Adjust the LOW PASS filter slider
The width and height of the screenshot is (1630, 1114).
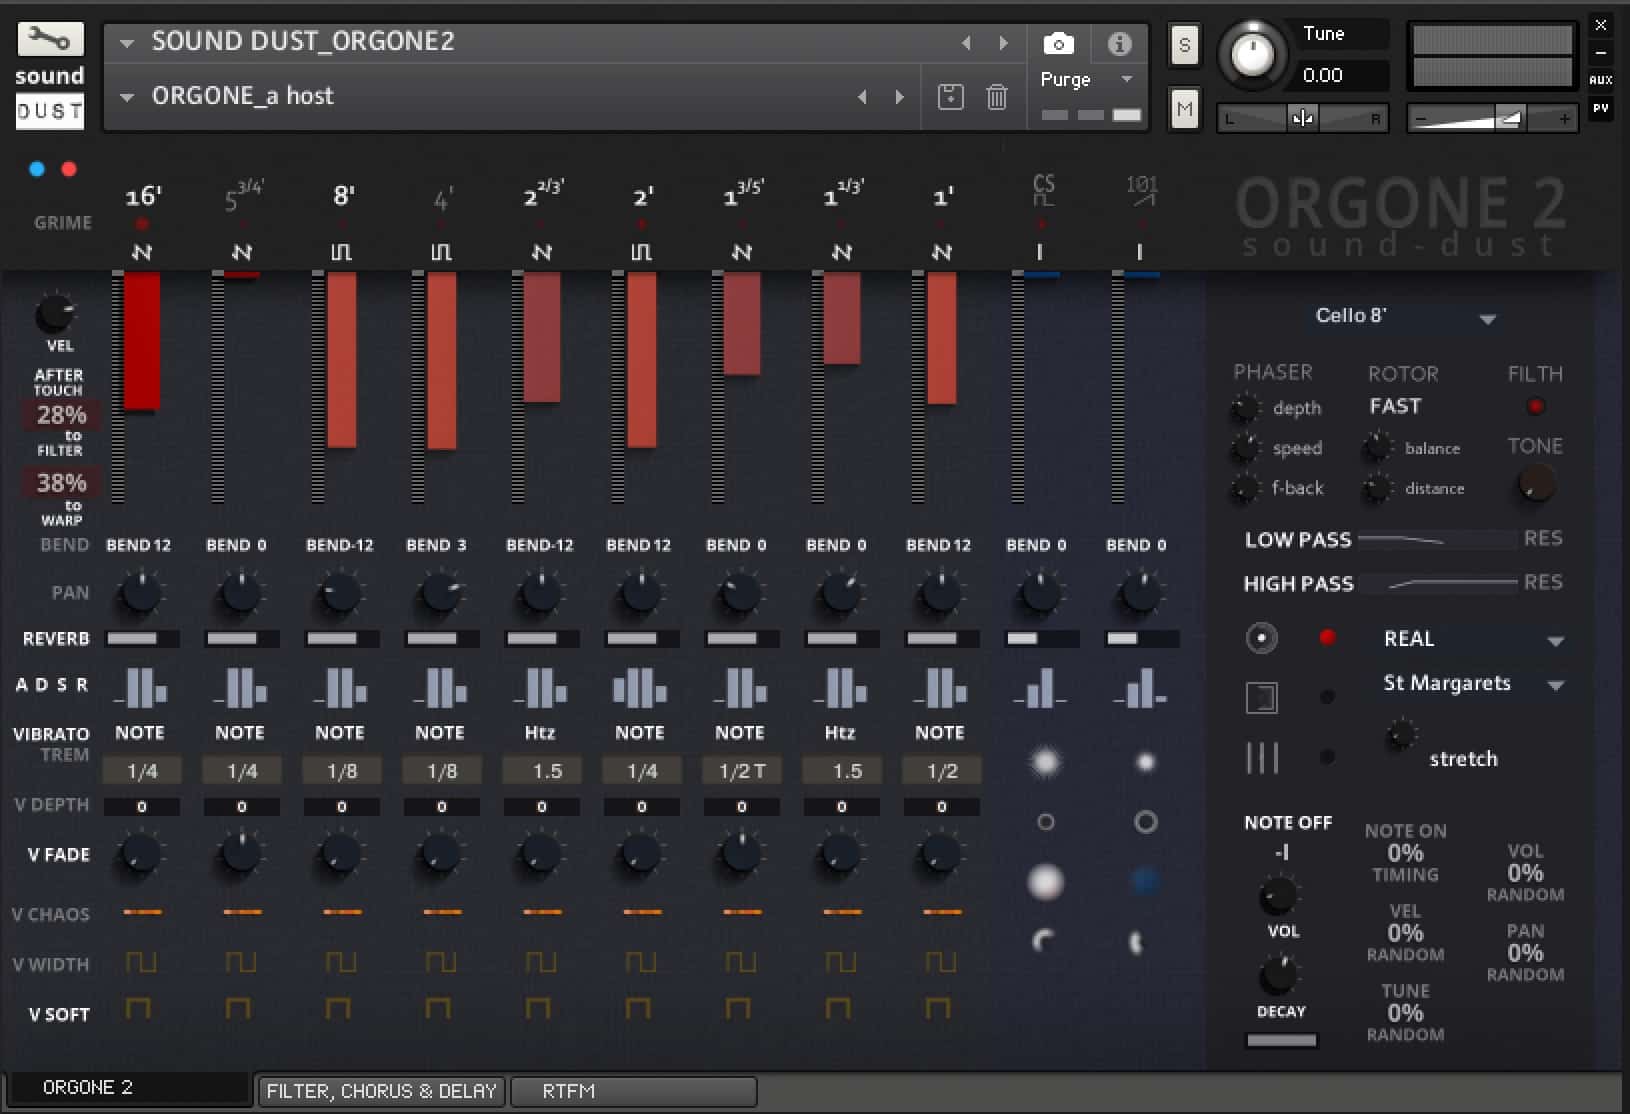[1438, 540]
